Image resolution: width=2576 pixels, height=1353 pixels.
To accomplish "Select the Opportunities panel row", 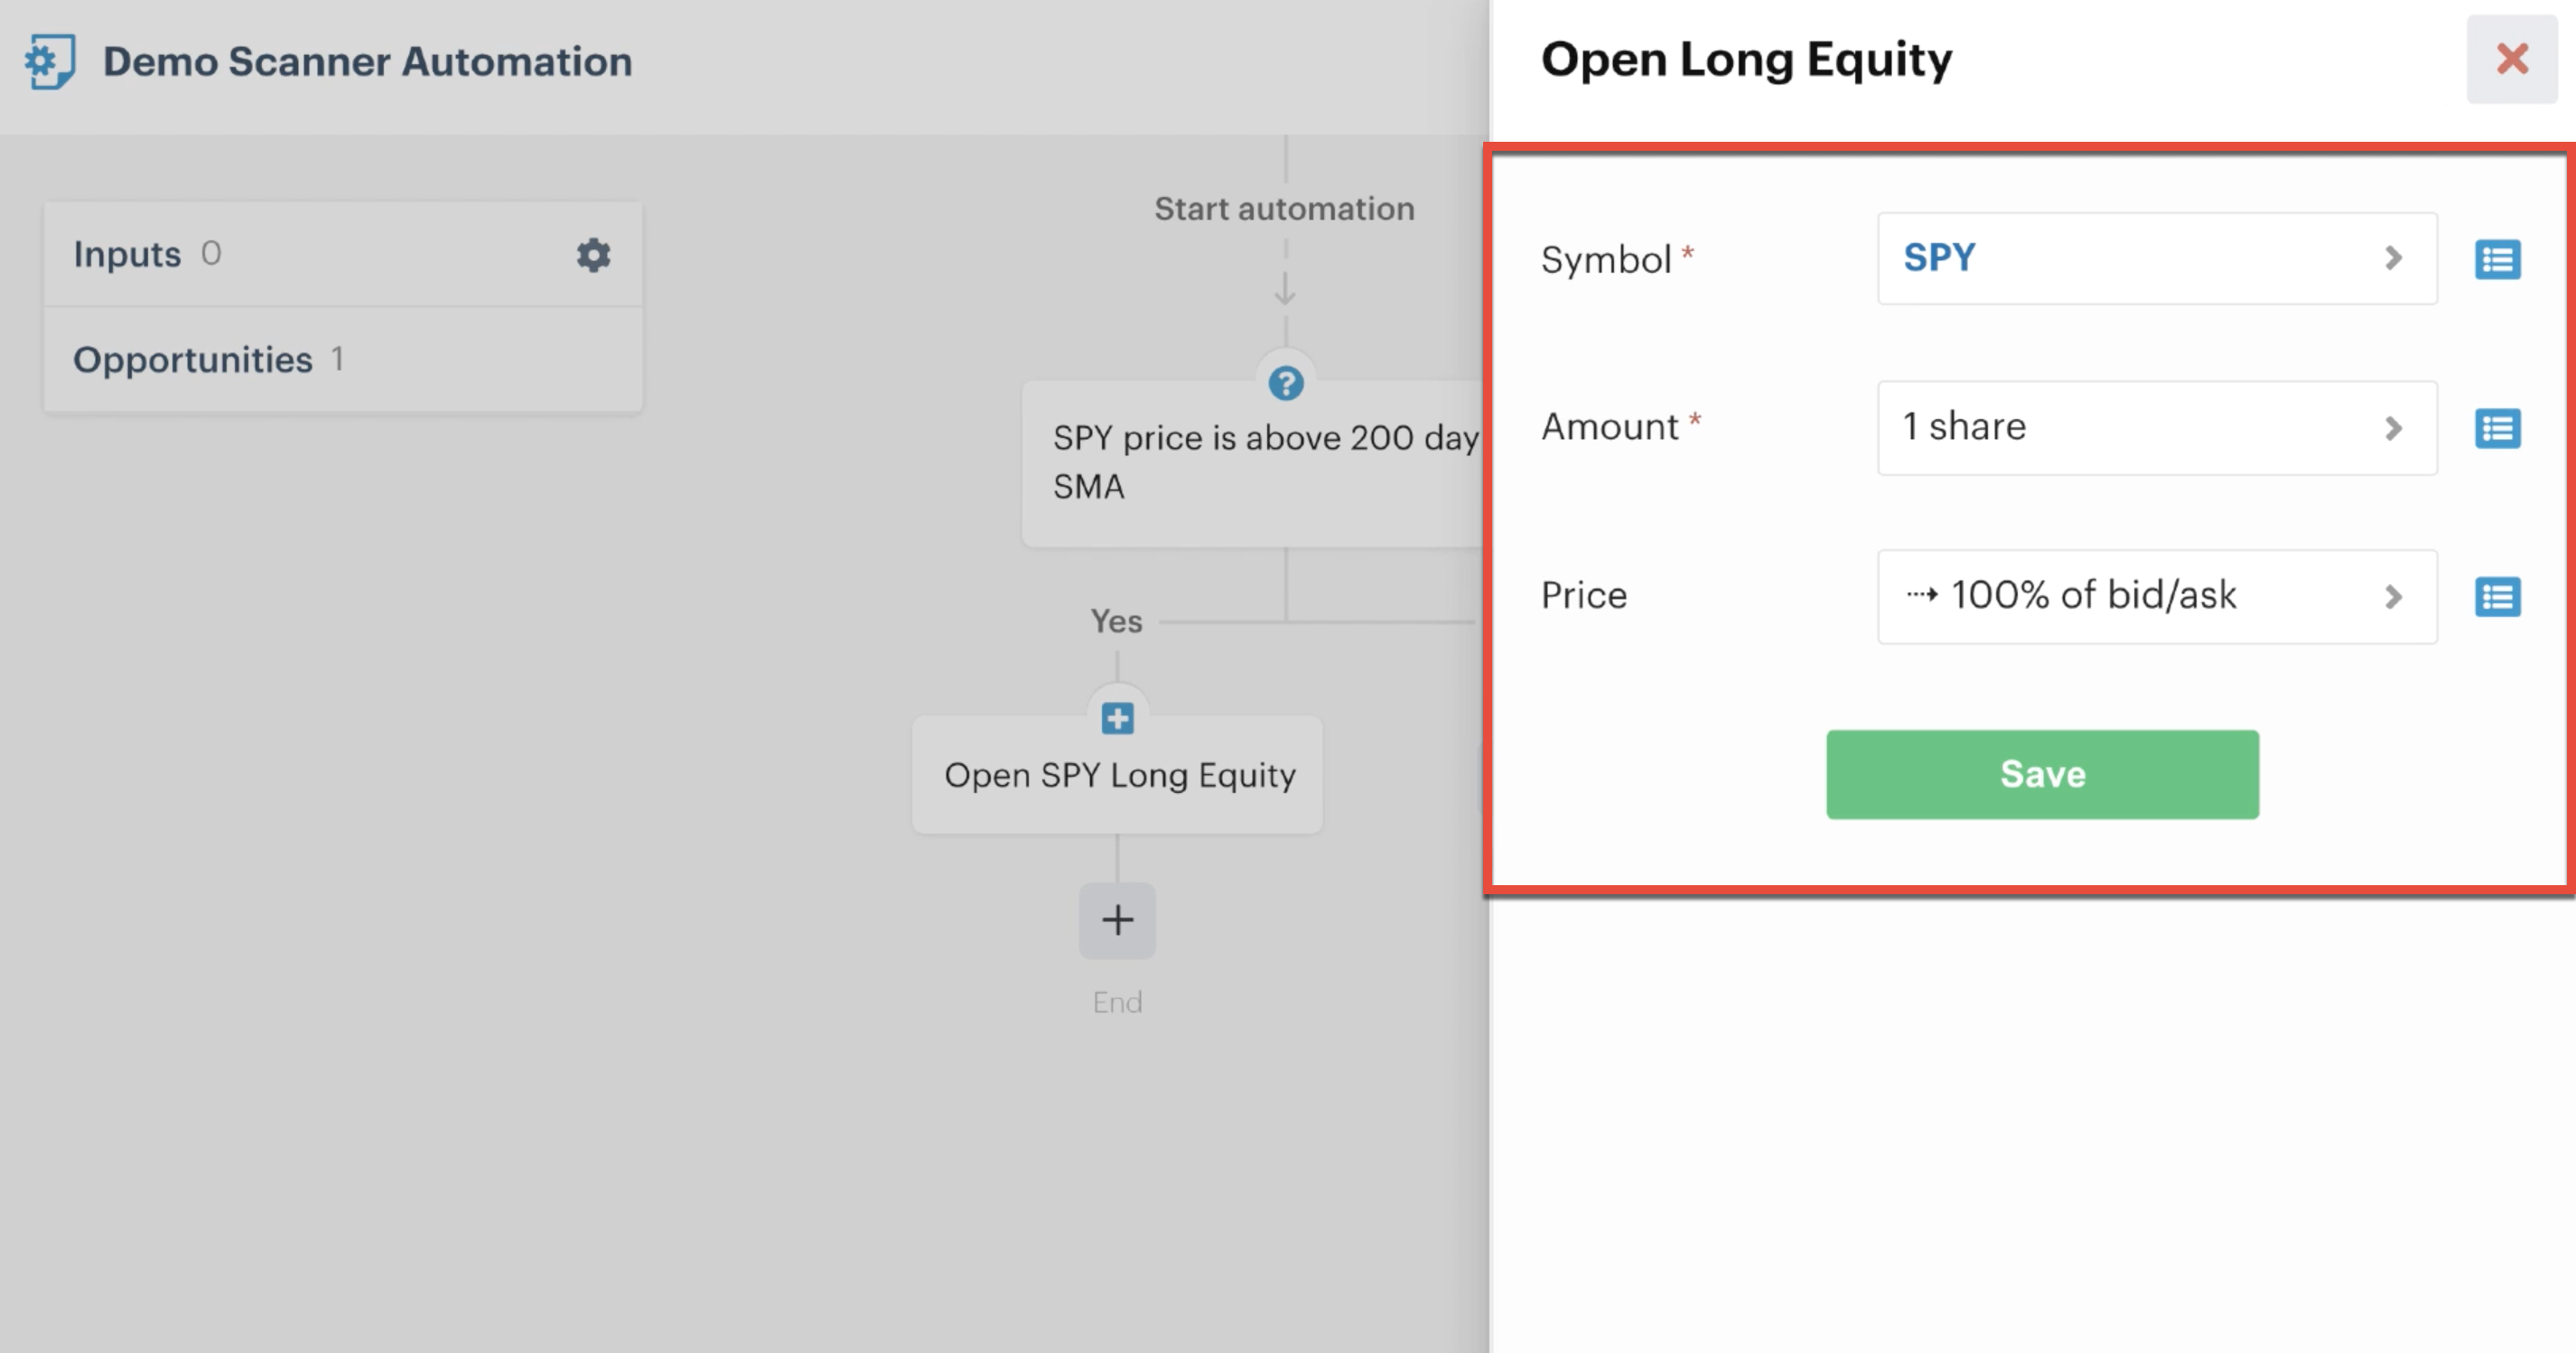I will click(343, 360).
